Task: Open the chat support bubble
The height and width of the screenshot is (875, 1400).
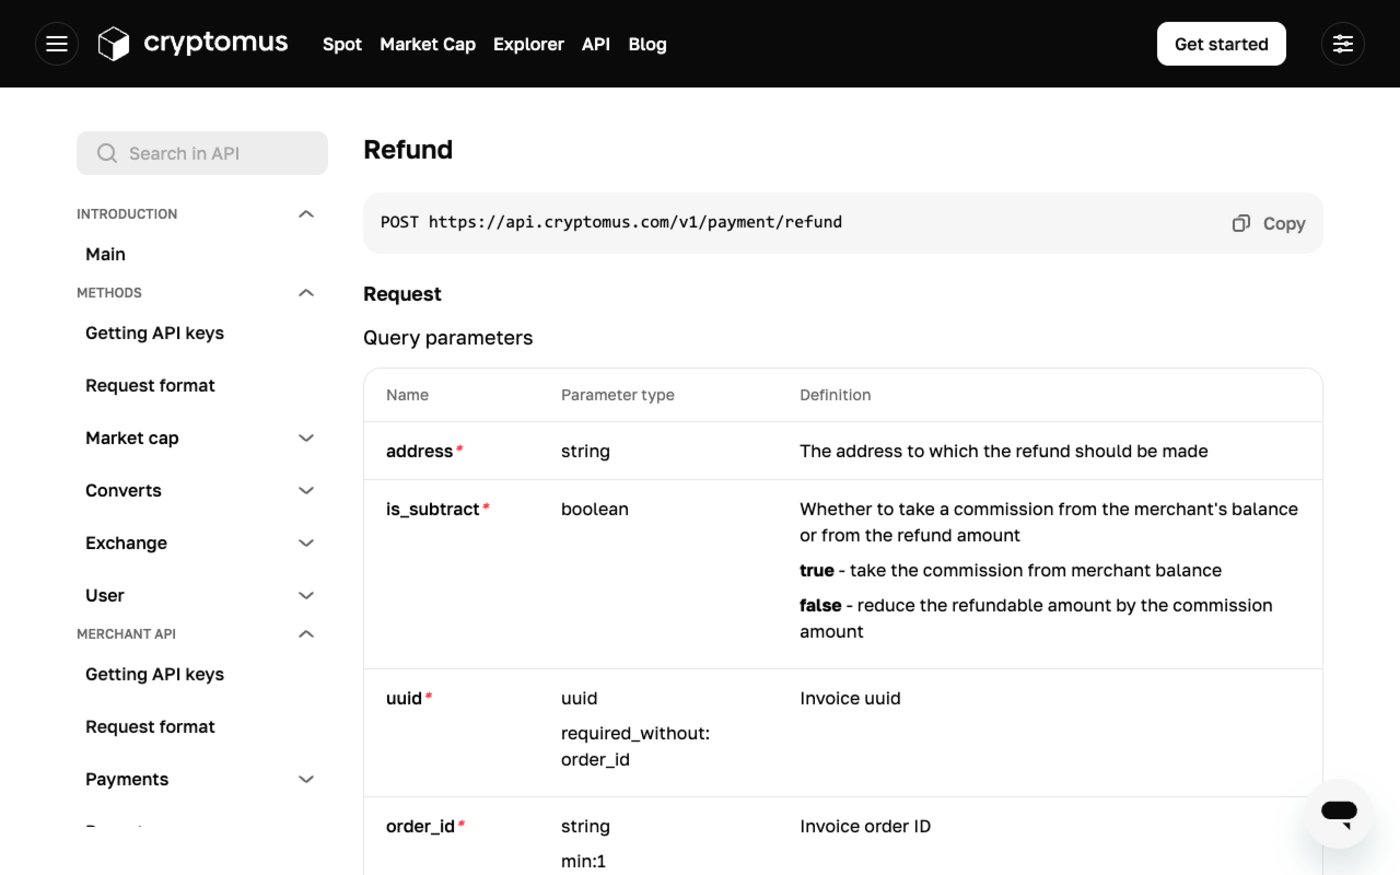Action: pyautogui.click(x=1339, y=813)
